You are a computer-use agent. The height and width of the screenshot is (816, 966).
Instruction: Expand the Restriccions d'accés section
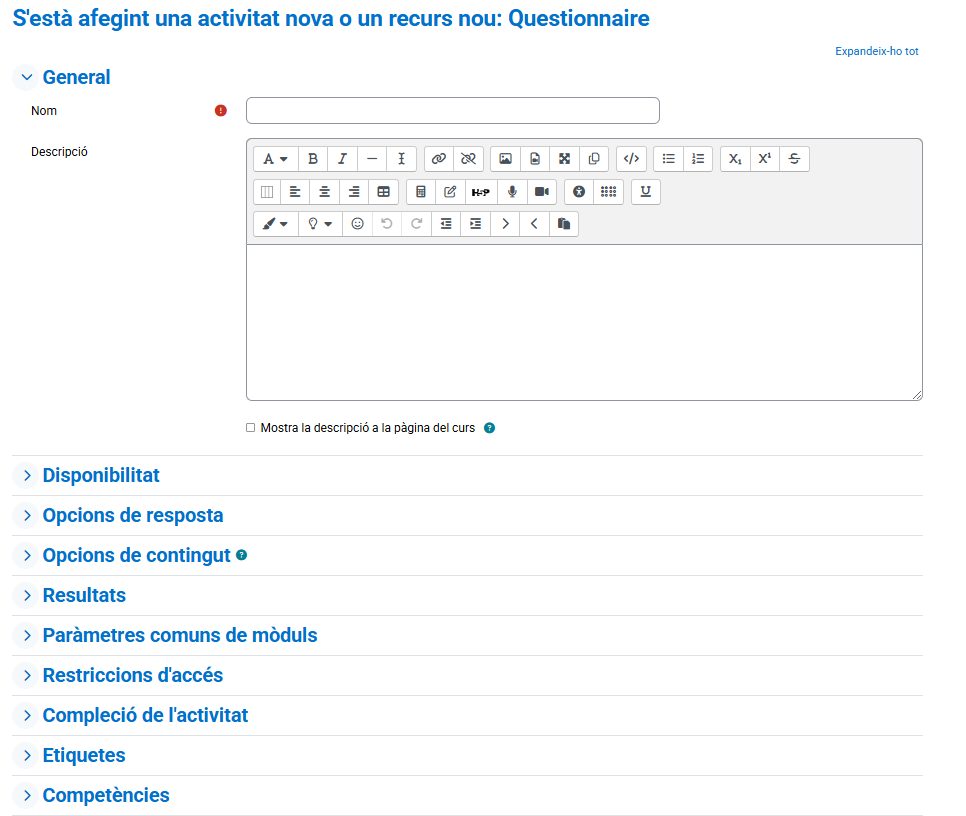[132, 676]
